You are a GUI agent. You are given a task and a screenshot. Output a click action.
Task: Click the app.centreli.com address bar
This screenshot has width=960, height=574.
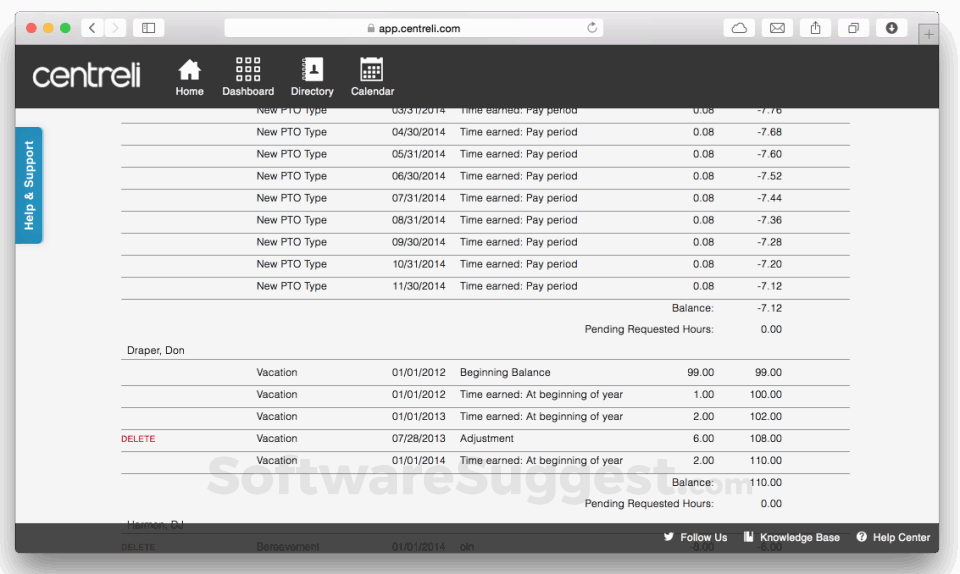414,28
